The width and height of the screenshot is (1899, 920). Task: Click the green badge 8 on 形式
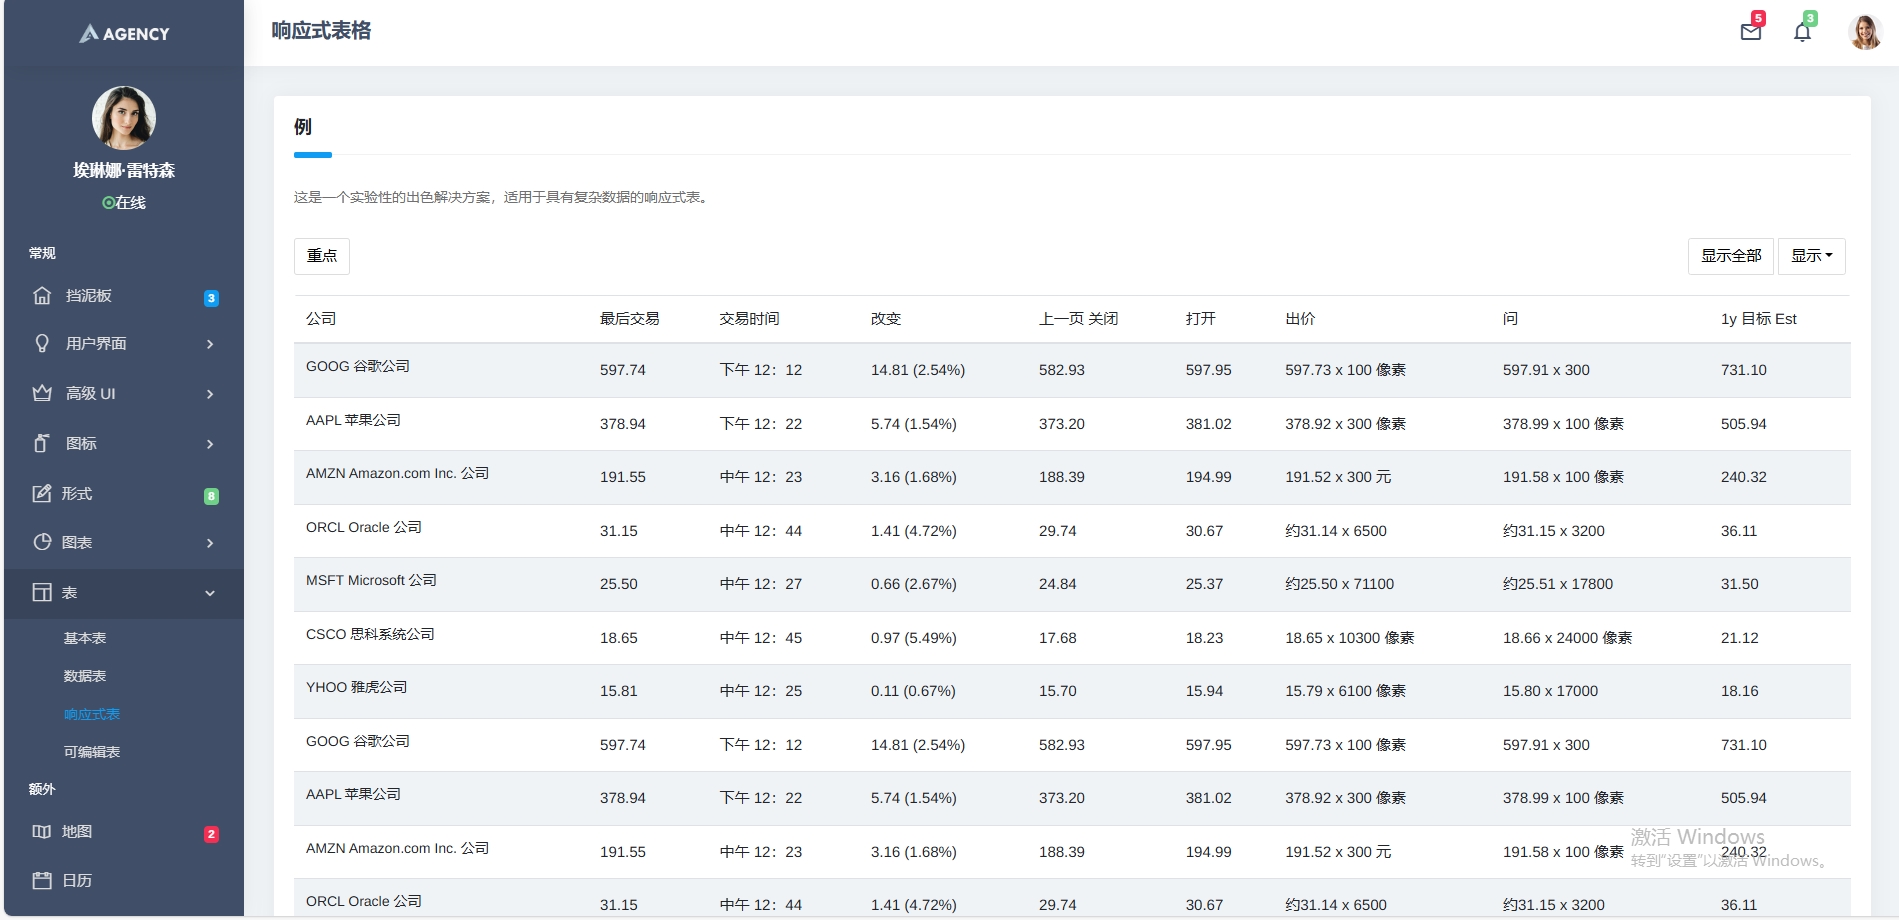click(211, 496)
